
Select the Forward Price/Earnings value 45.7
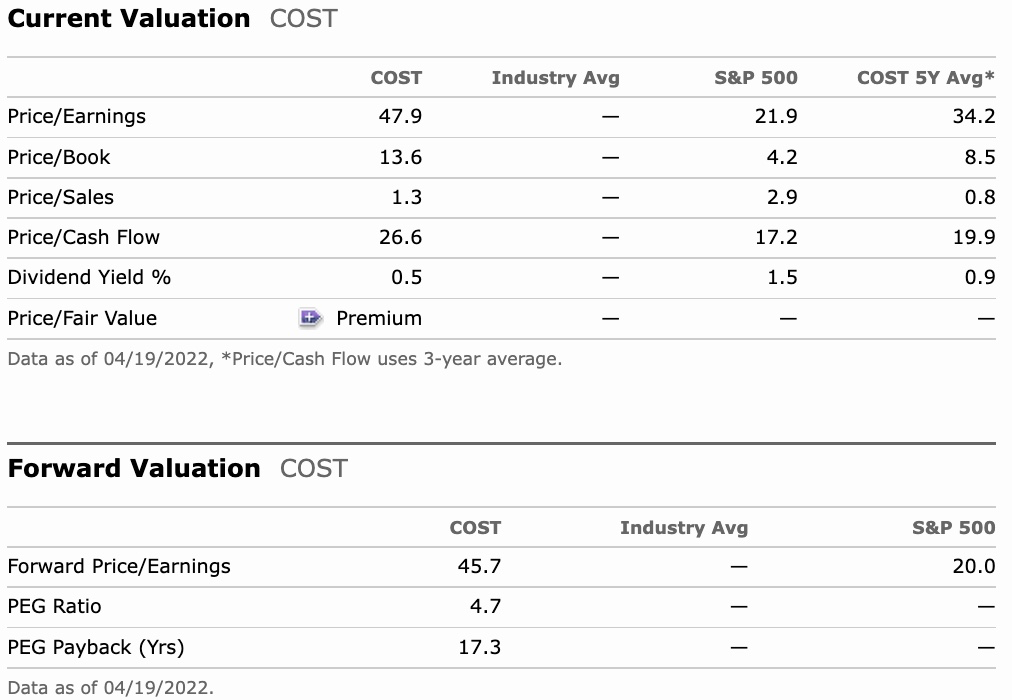tap(479, 566)
